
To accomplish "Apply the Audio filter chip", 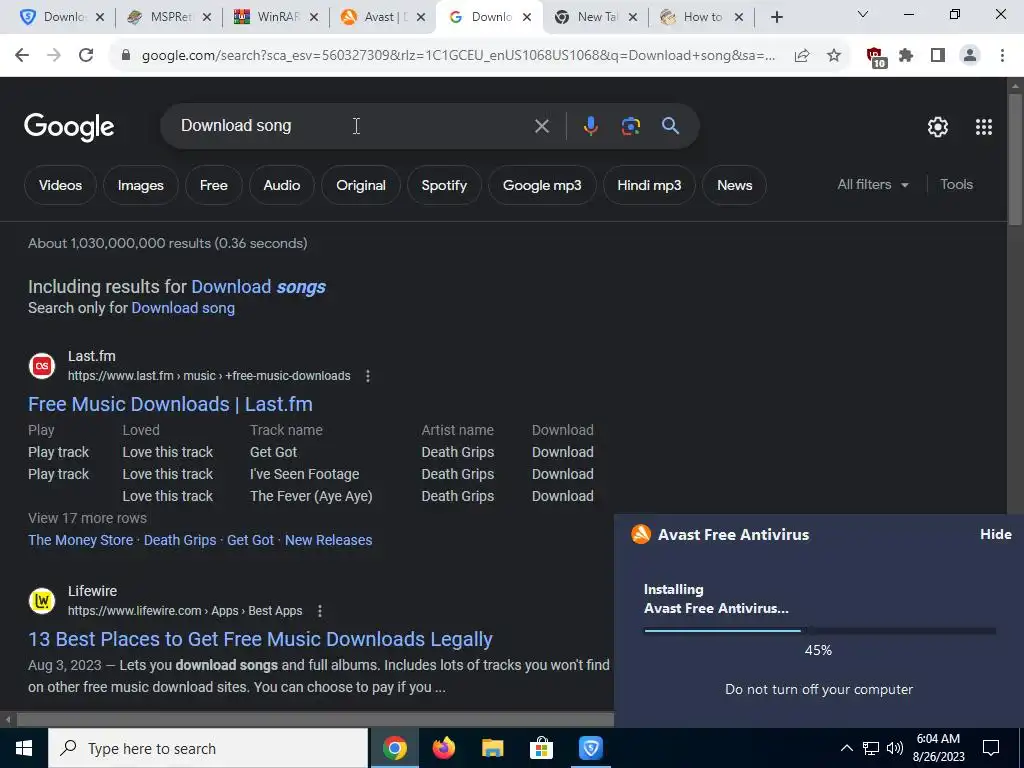I will tap(281, 185).
